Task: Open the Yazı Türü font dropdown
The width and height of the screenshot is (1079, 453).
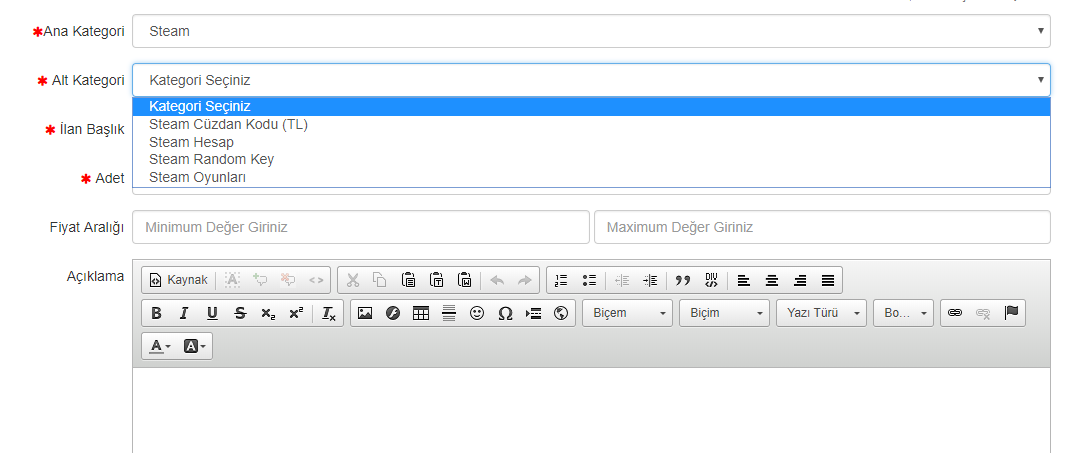Action: coord(822,313)
